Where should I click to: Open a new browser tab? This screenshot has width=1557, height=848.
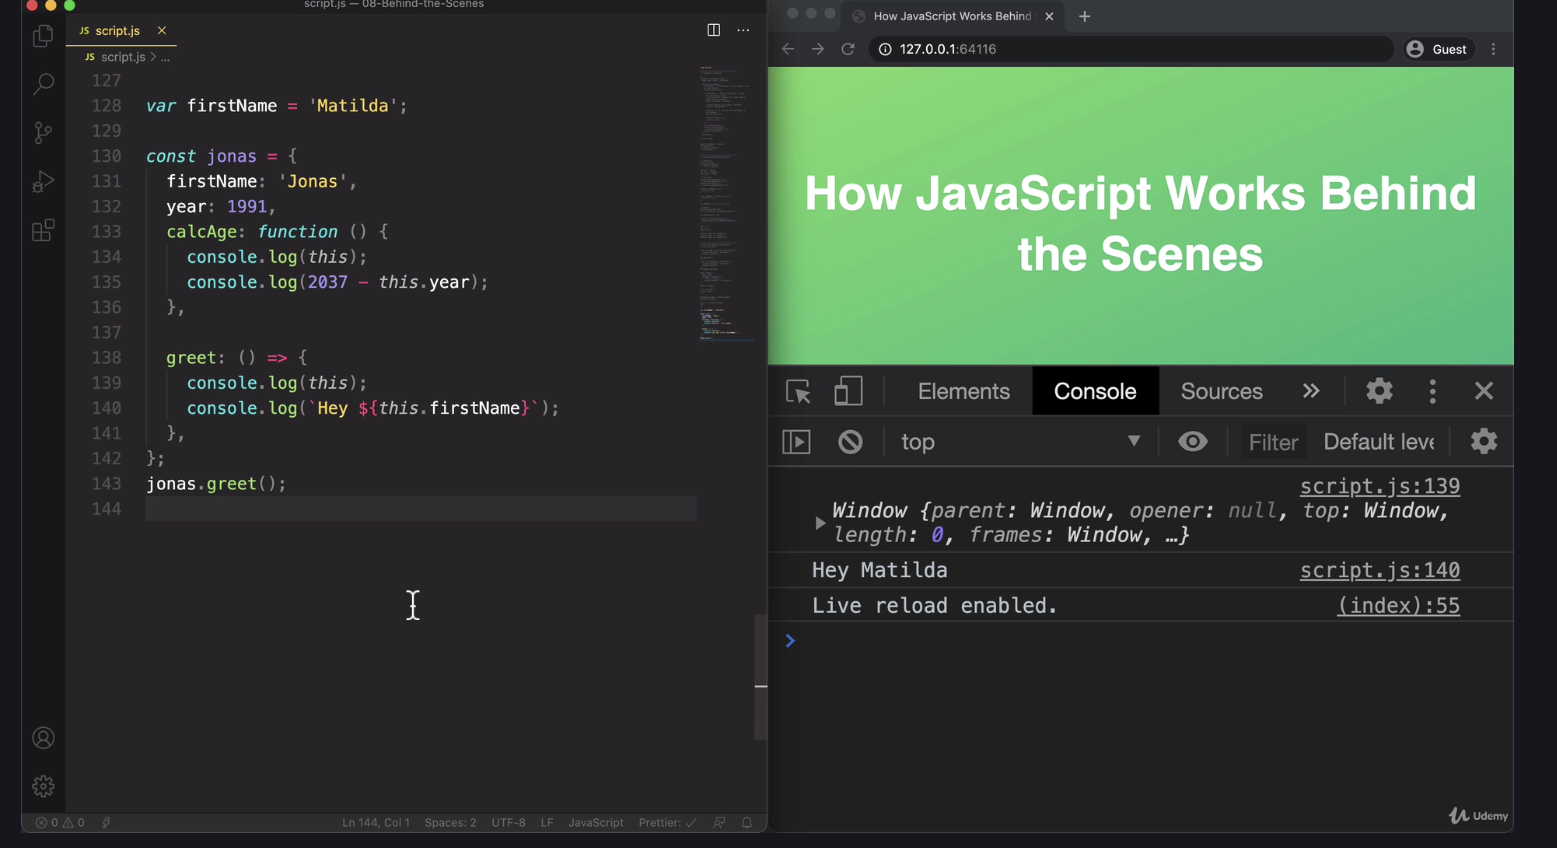pyautogui.click(x=1084, y=16)
